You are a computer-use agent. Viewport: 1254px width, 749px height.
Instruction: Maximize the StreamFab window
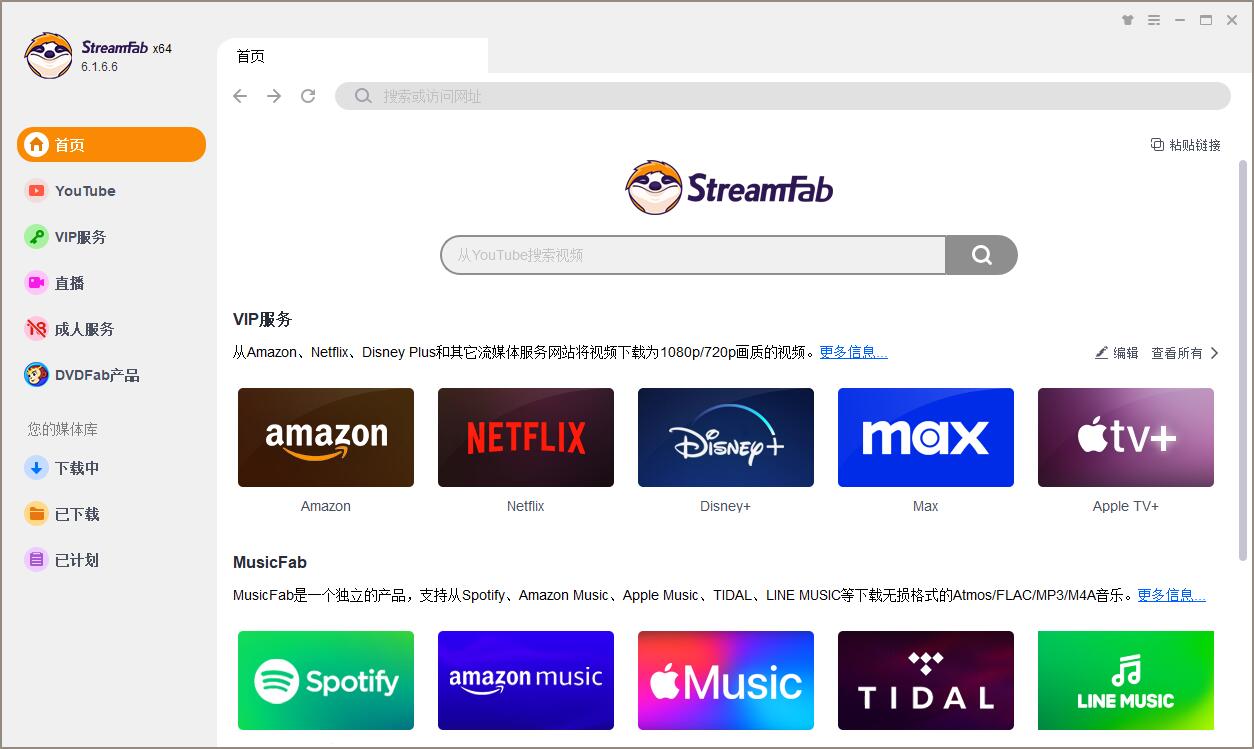(x=1206, y=20)
